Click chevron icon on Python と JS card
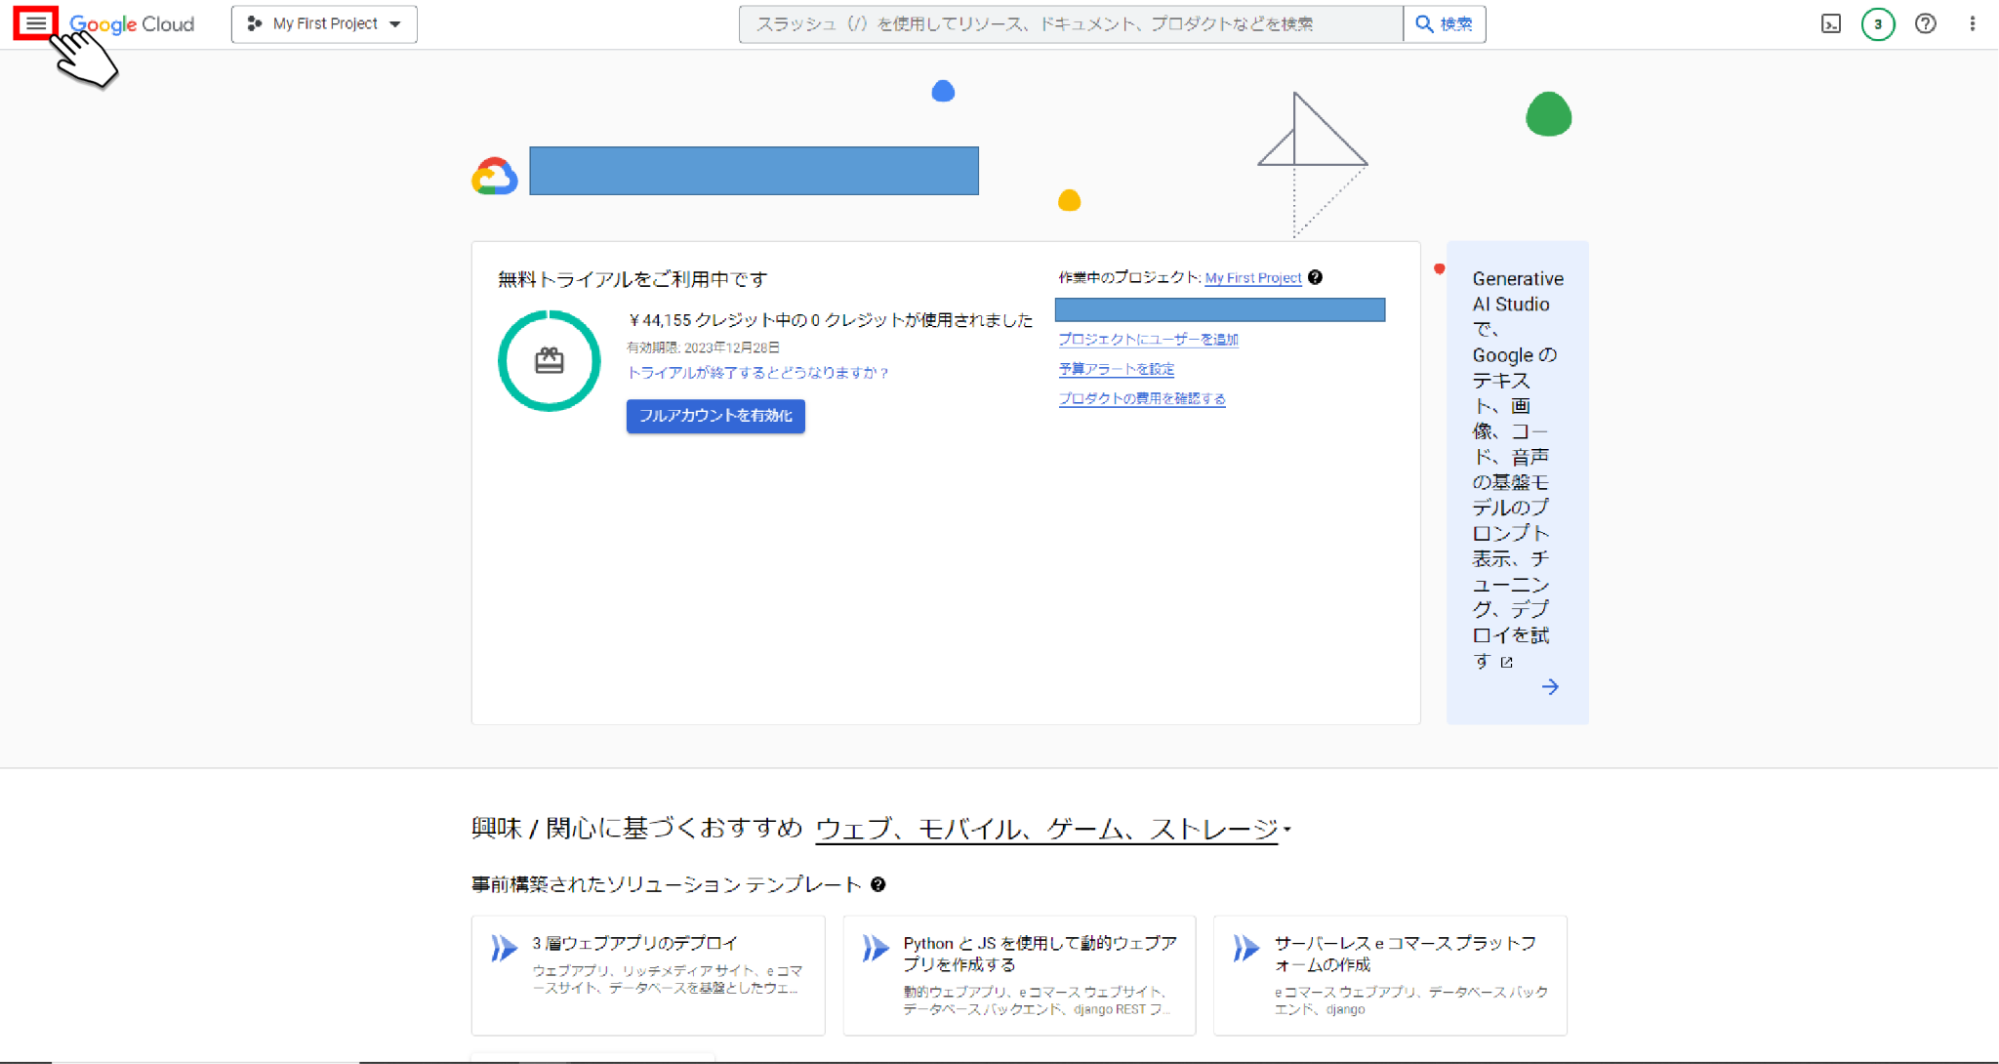1999x1064 pixels. tap(875, 947)
